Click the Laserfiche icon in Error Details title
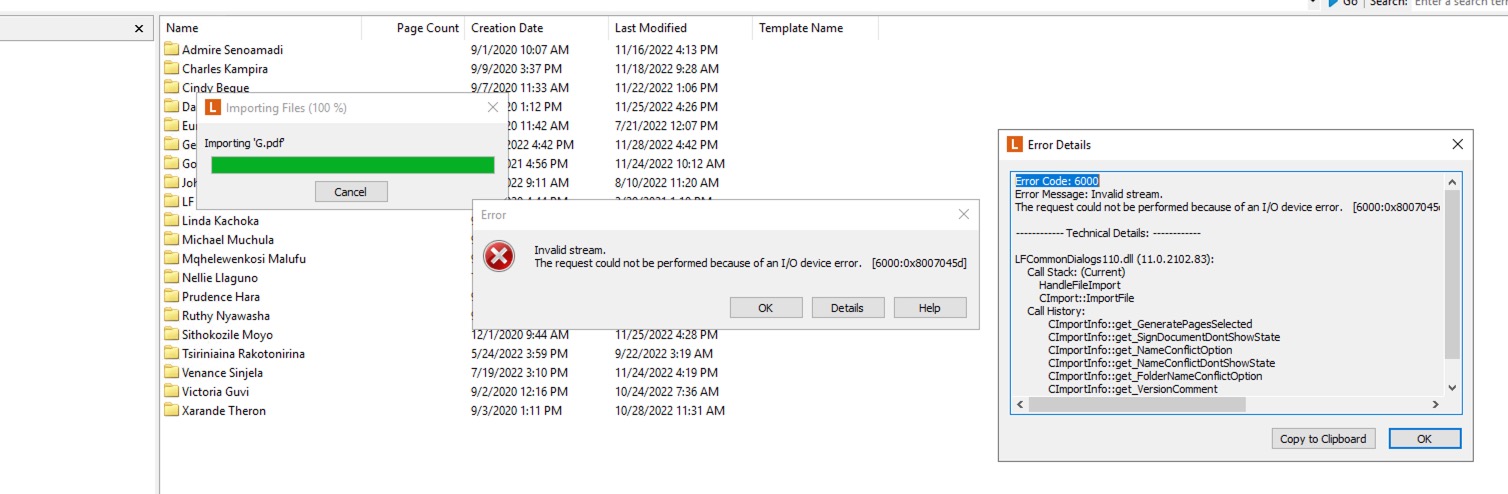Viewport: 1508px width, 494px height. click(1014, 144)
